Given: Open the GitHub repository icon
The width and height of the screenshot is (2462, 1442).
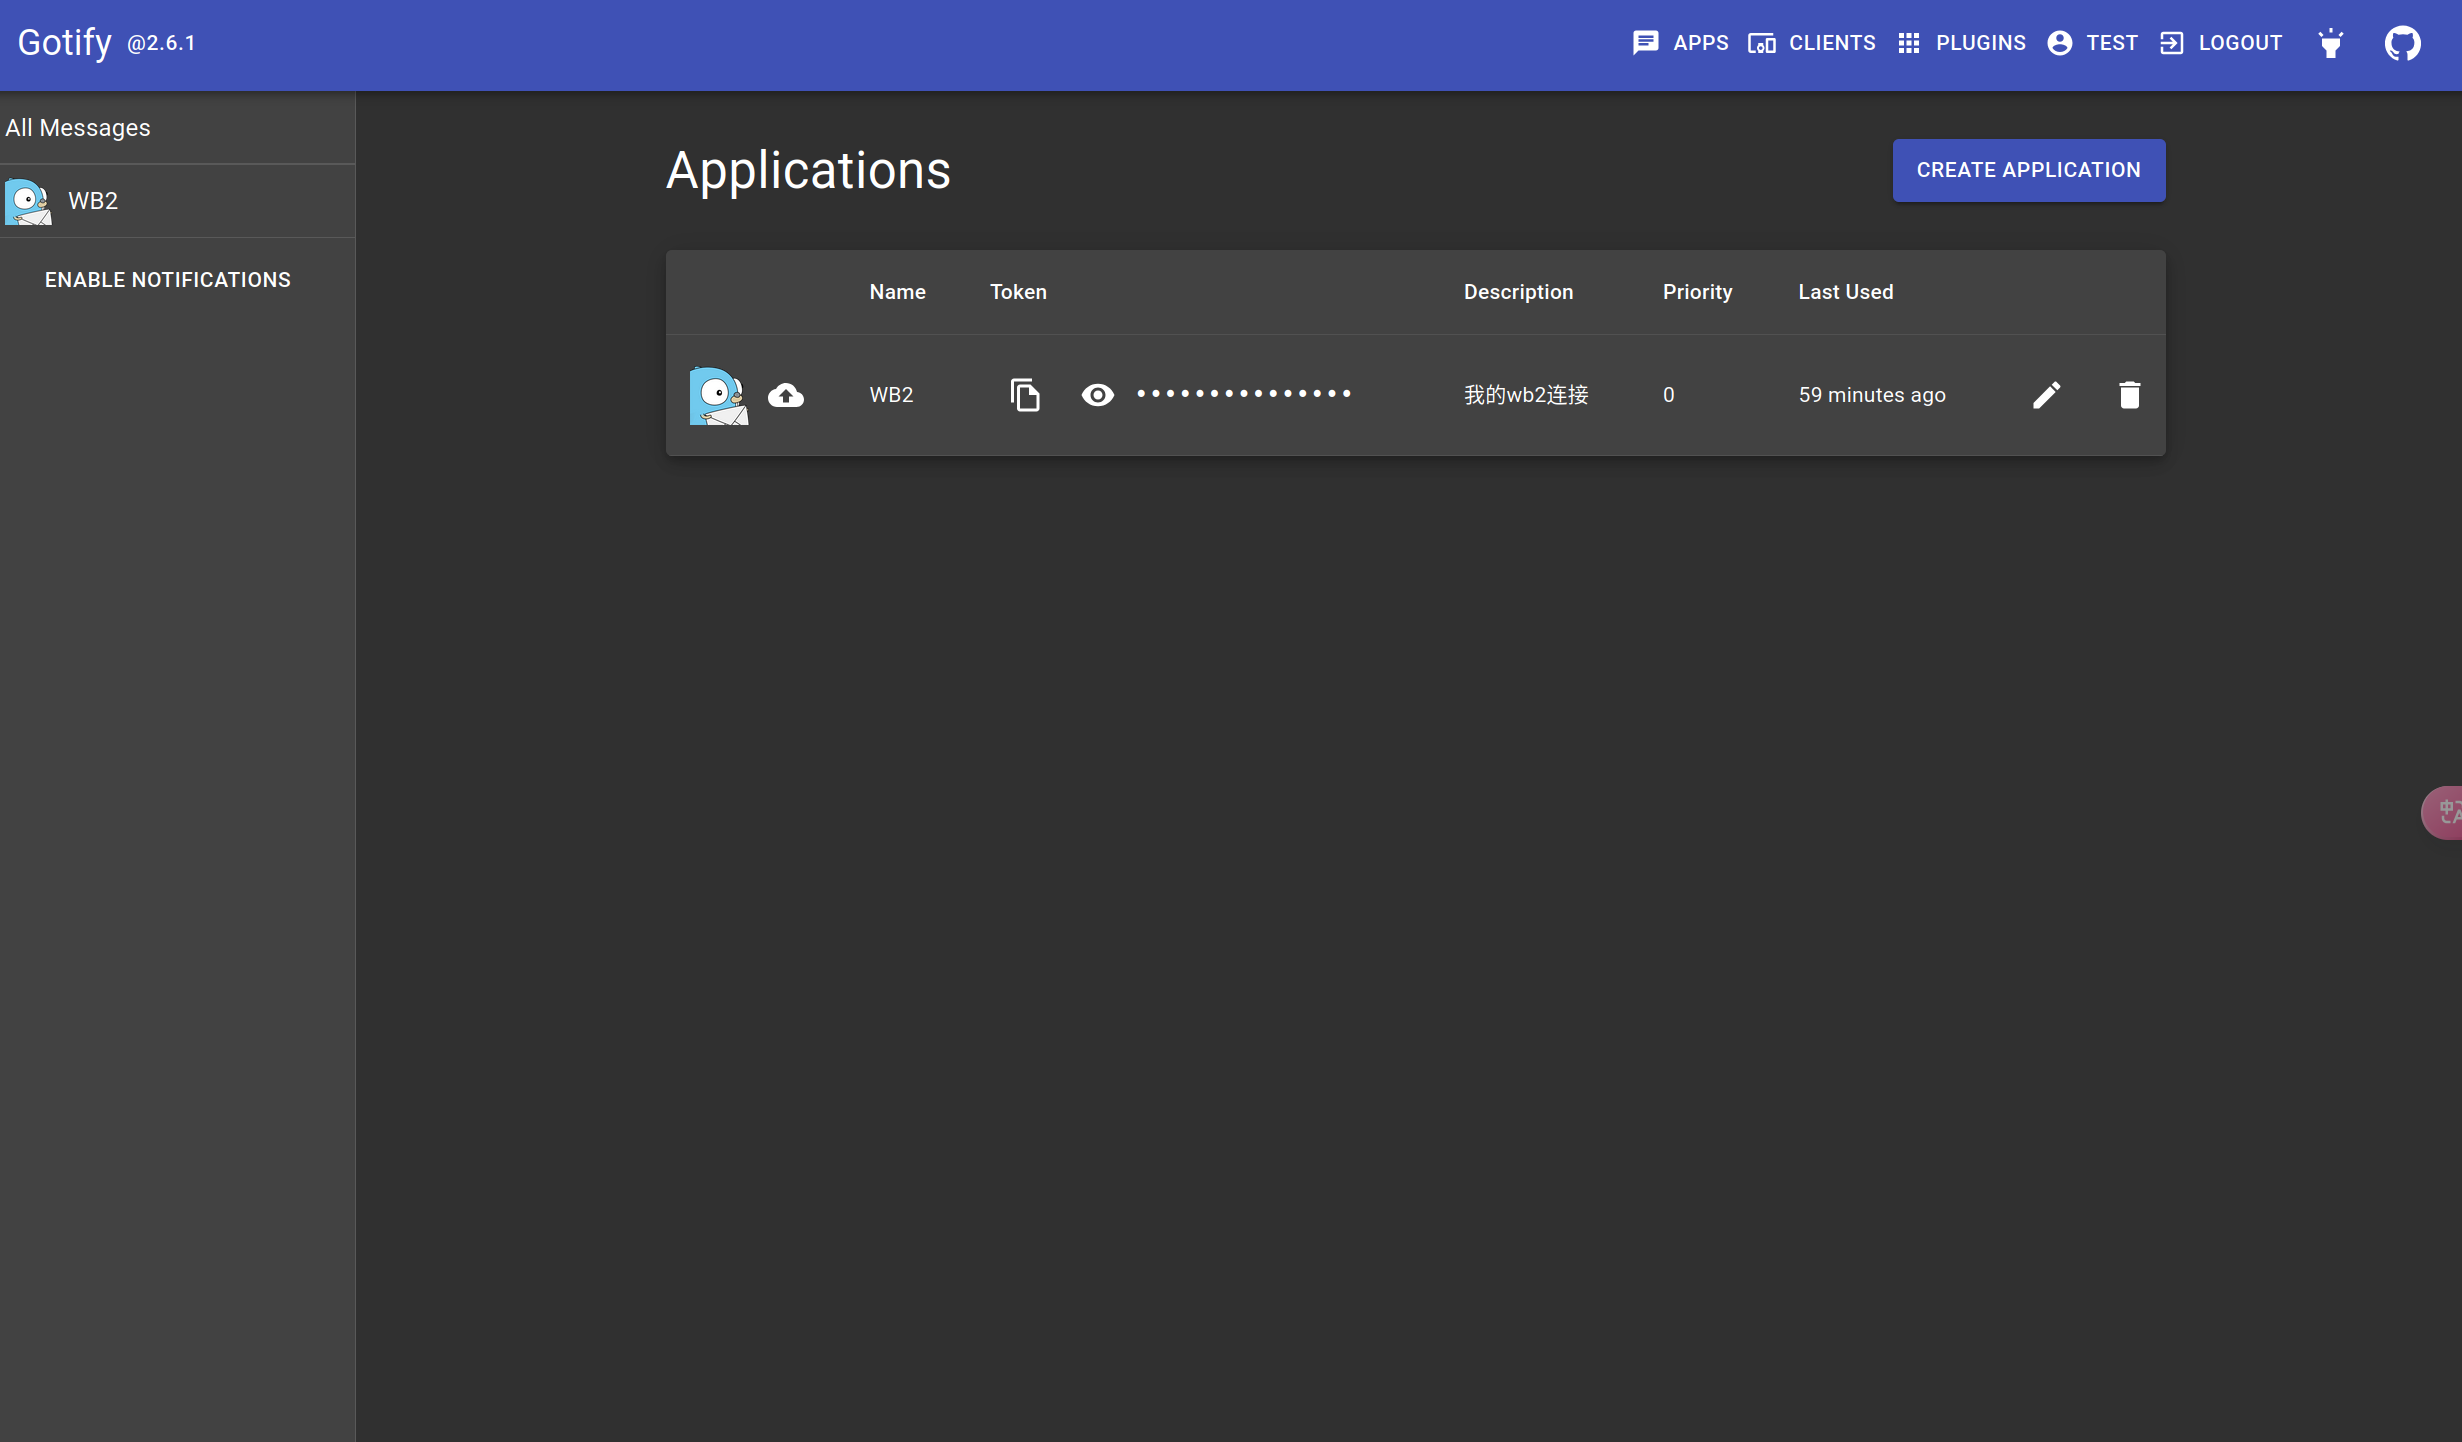Looking at the screenshot, I should coord(2402,43).
